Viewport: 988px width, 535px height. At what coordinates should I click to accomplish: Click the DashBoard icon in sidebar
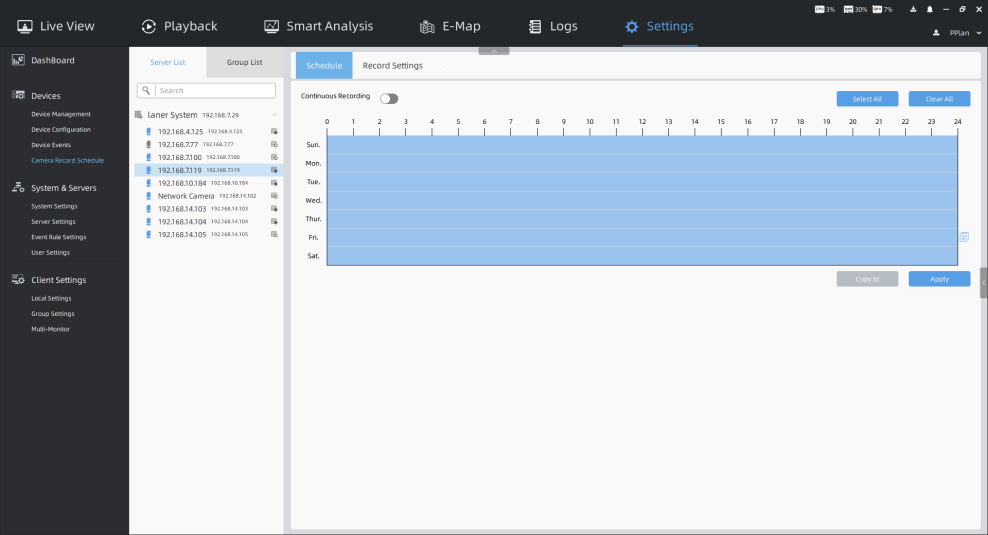[x=18, y=60]
